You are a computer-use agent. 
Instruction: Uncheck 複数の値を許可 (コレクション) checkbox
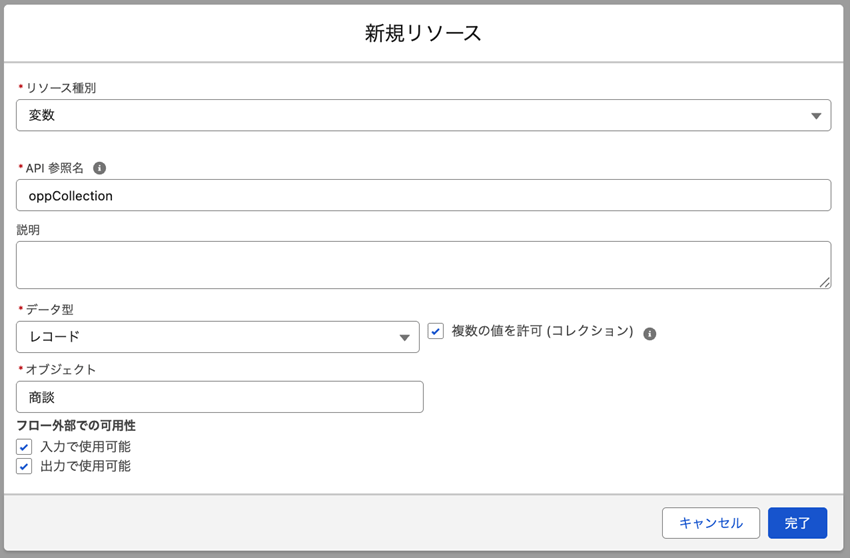(436, 331)
